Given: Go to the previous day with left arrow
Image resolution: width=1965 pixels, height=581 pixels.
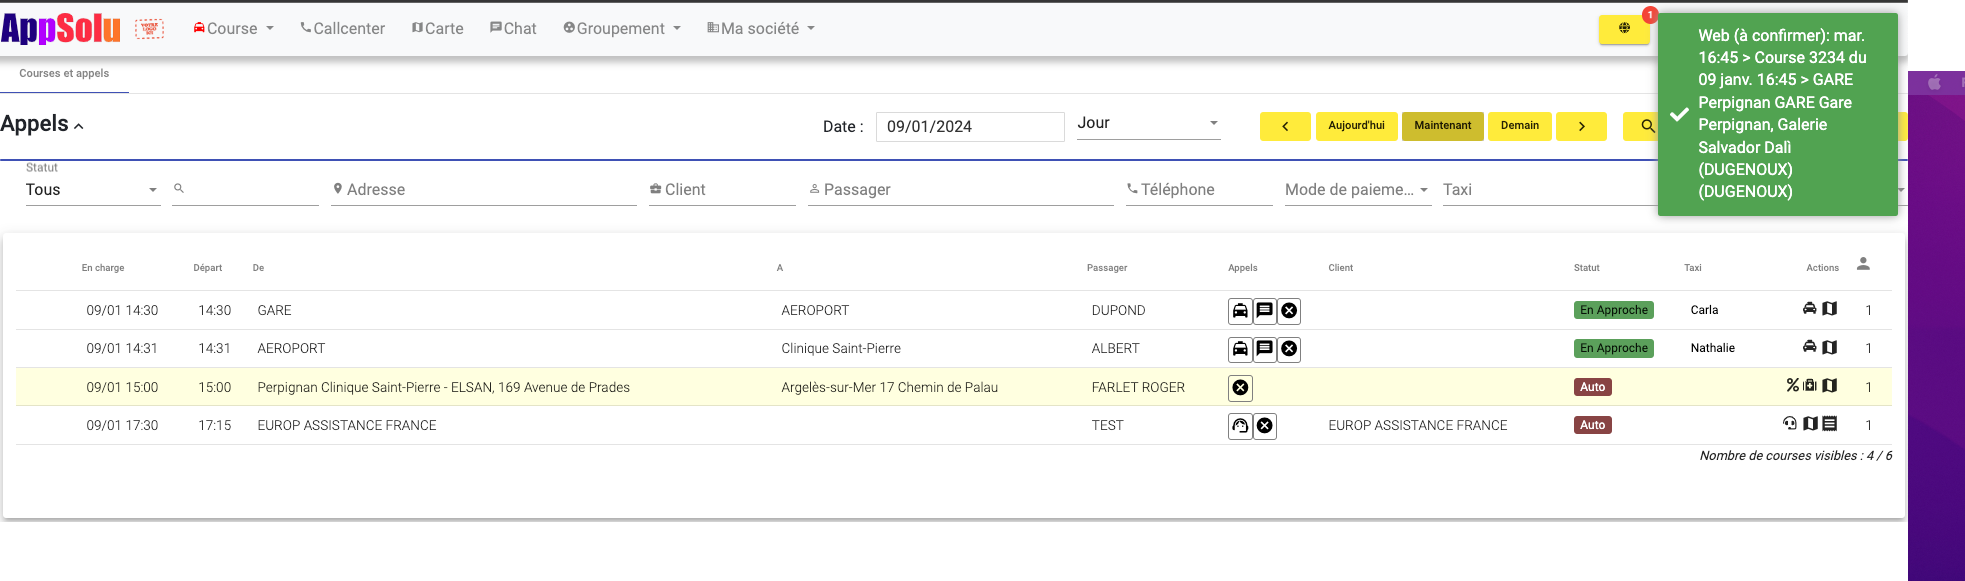Looking at the screenshot, I should [x=1284, y=126].
